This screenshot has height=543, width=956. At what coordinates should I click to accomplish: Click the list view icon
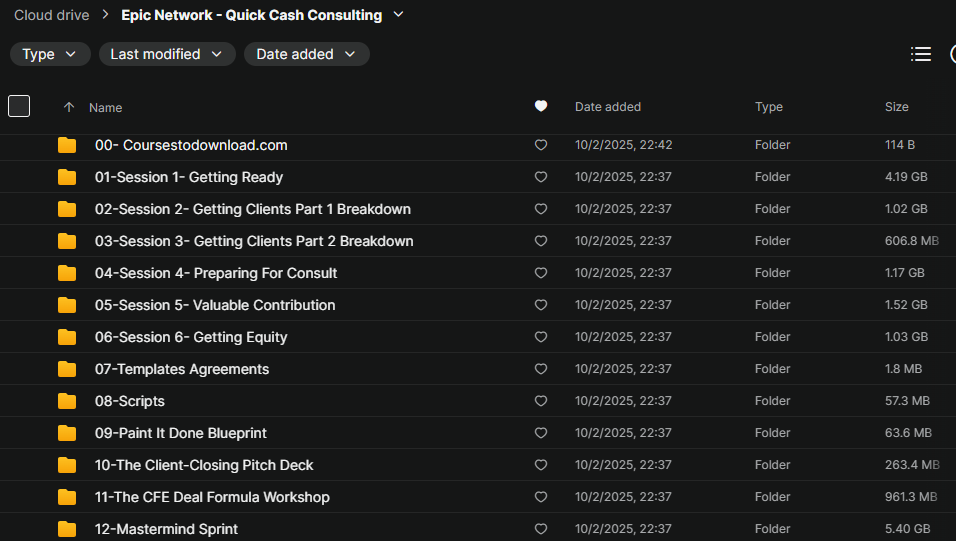click(x=921, y=54)
